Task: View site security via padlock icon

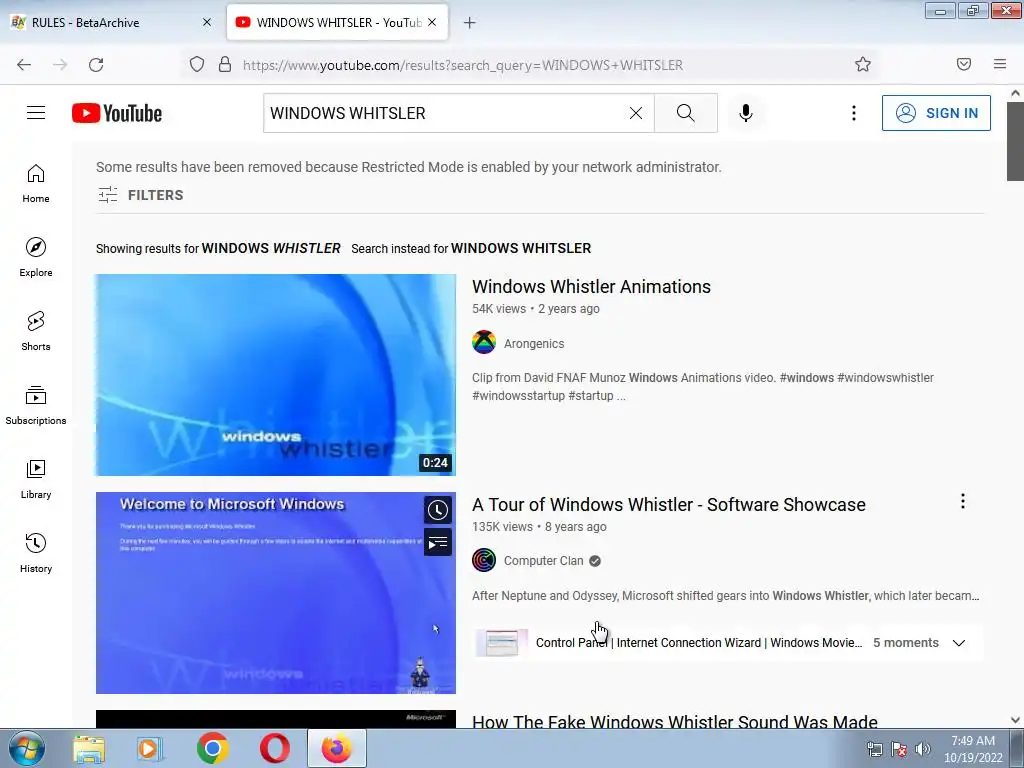Action: click(225, 65)
